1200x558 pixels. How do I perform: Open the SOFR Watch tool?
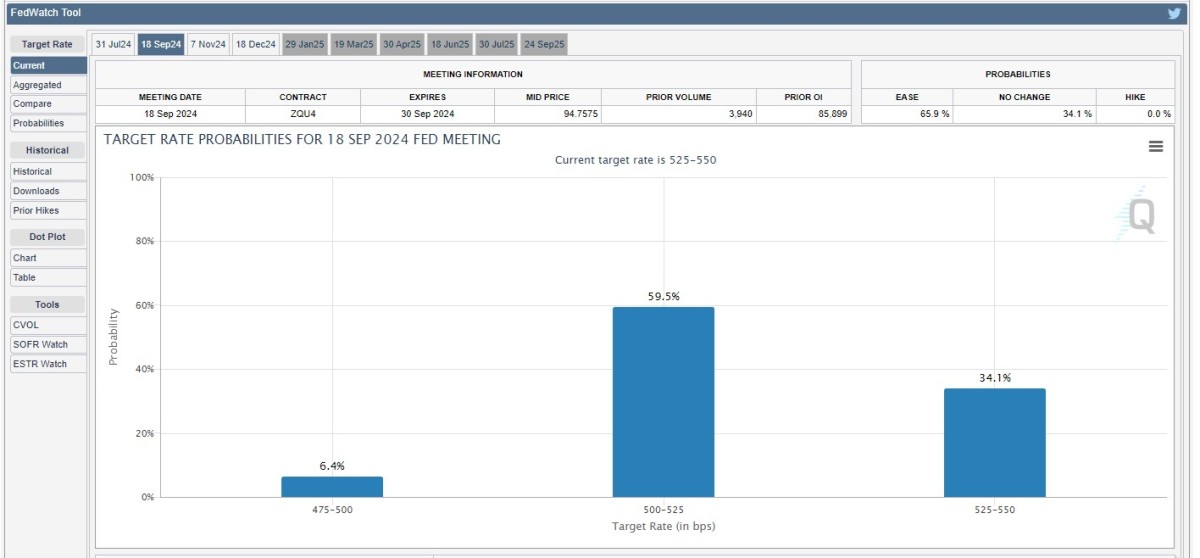[x=48, y=344]
